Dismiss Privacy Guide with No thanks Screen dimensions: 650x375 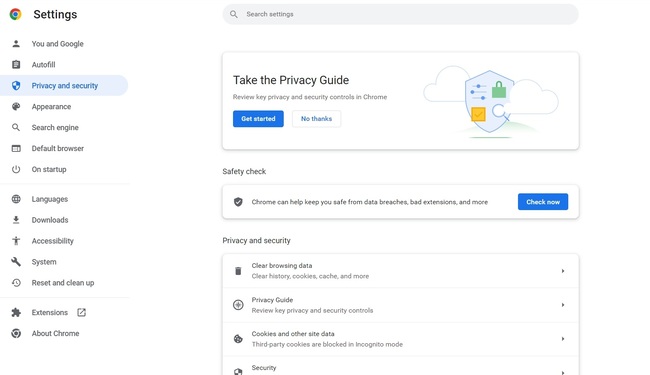[316, 119]
